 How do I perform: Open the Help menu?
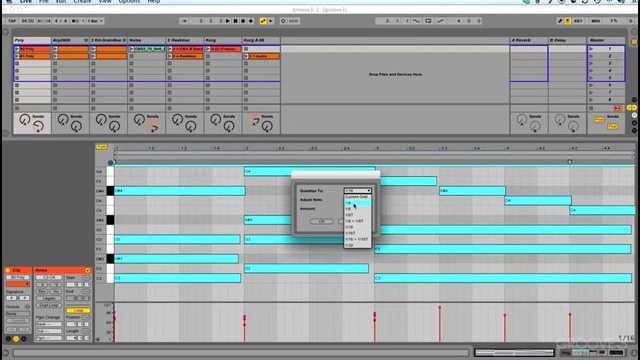[153, 2]
